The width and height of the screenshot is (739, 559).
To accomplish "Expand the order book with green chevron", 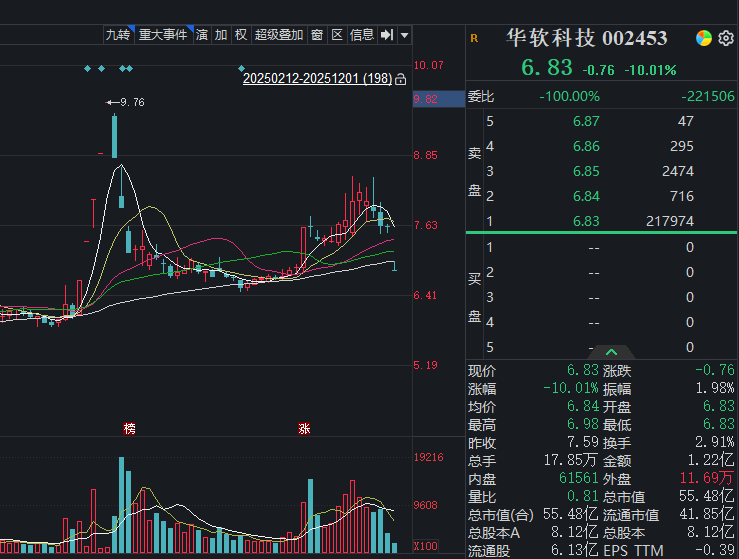I will [611, 352].
